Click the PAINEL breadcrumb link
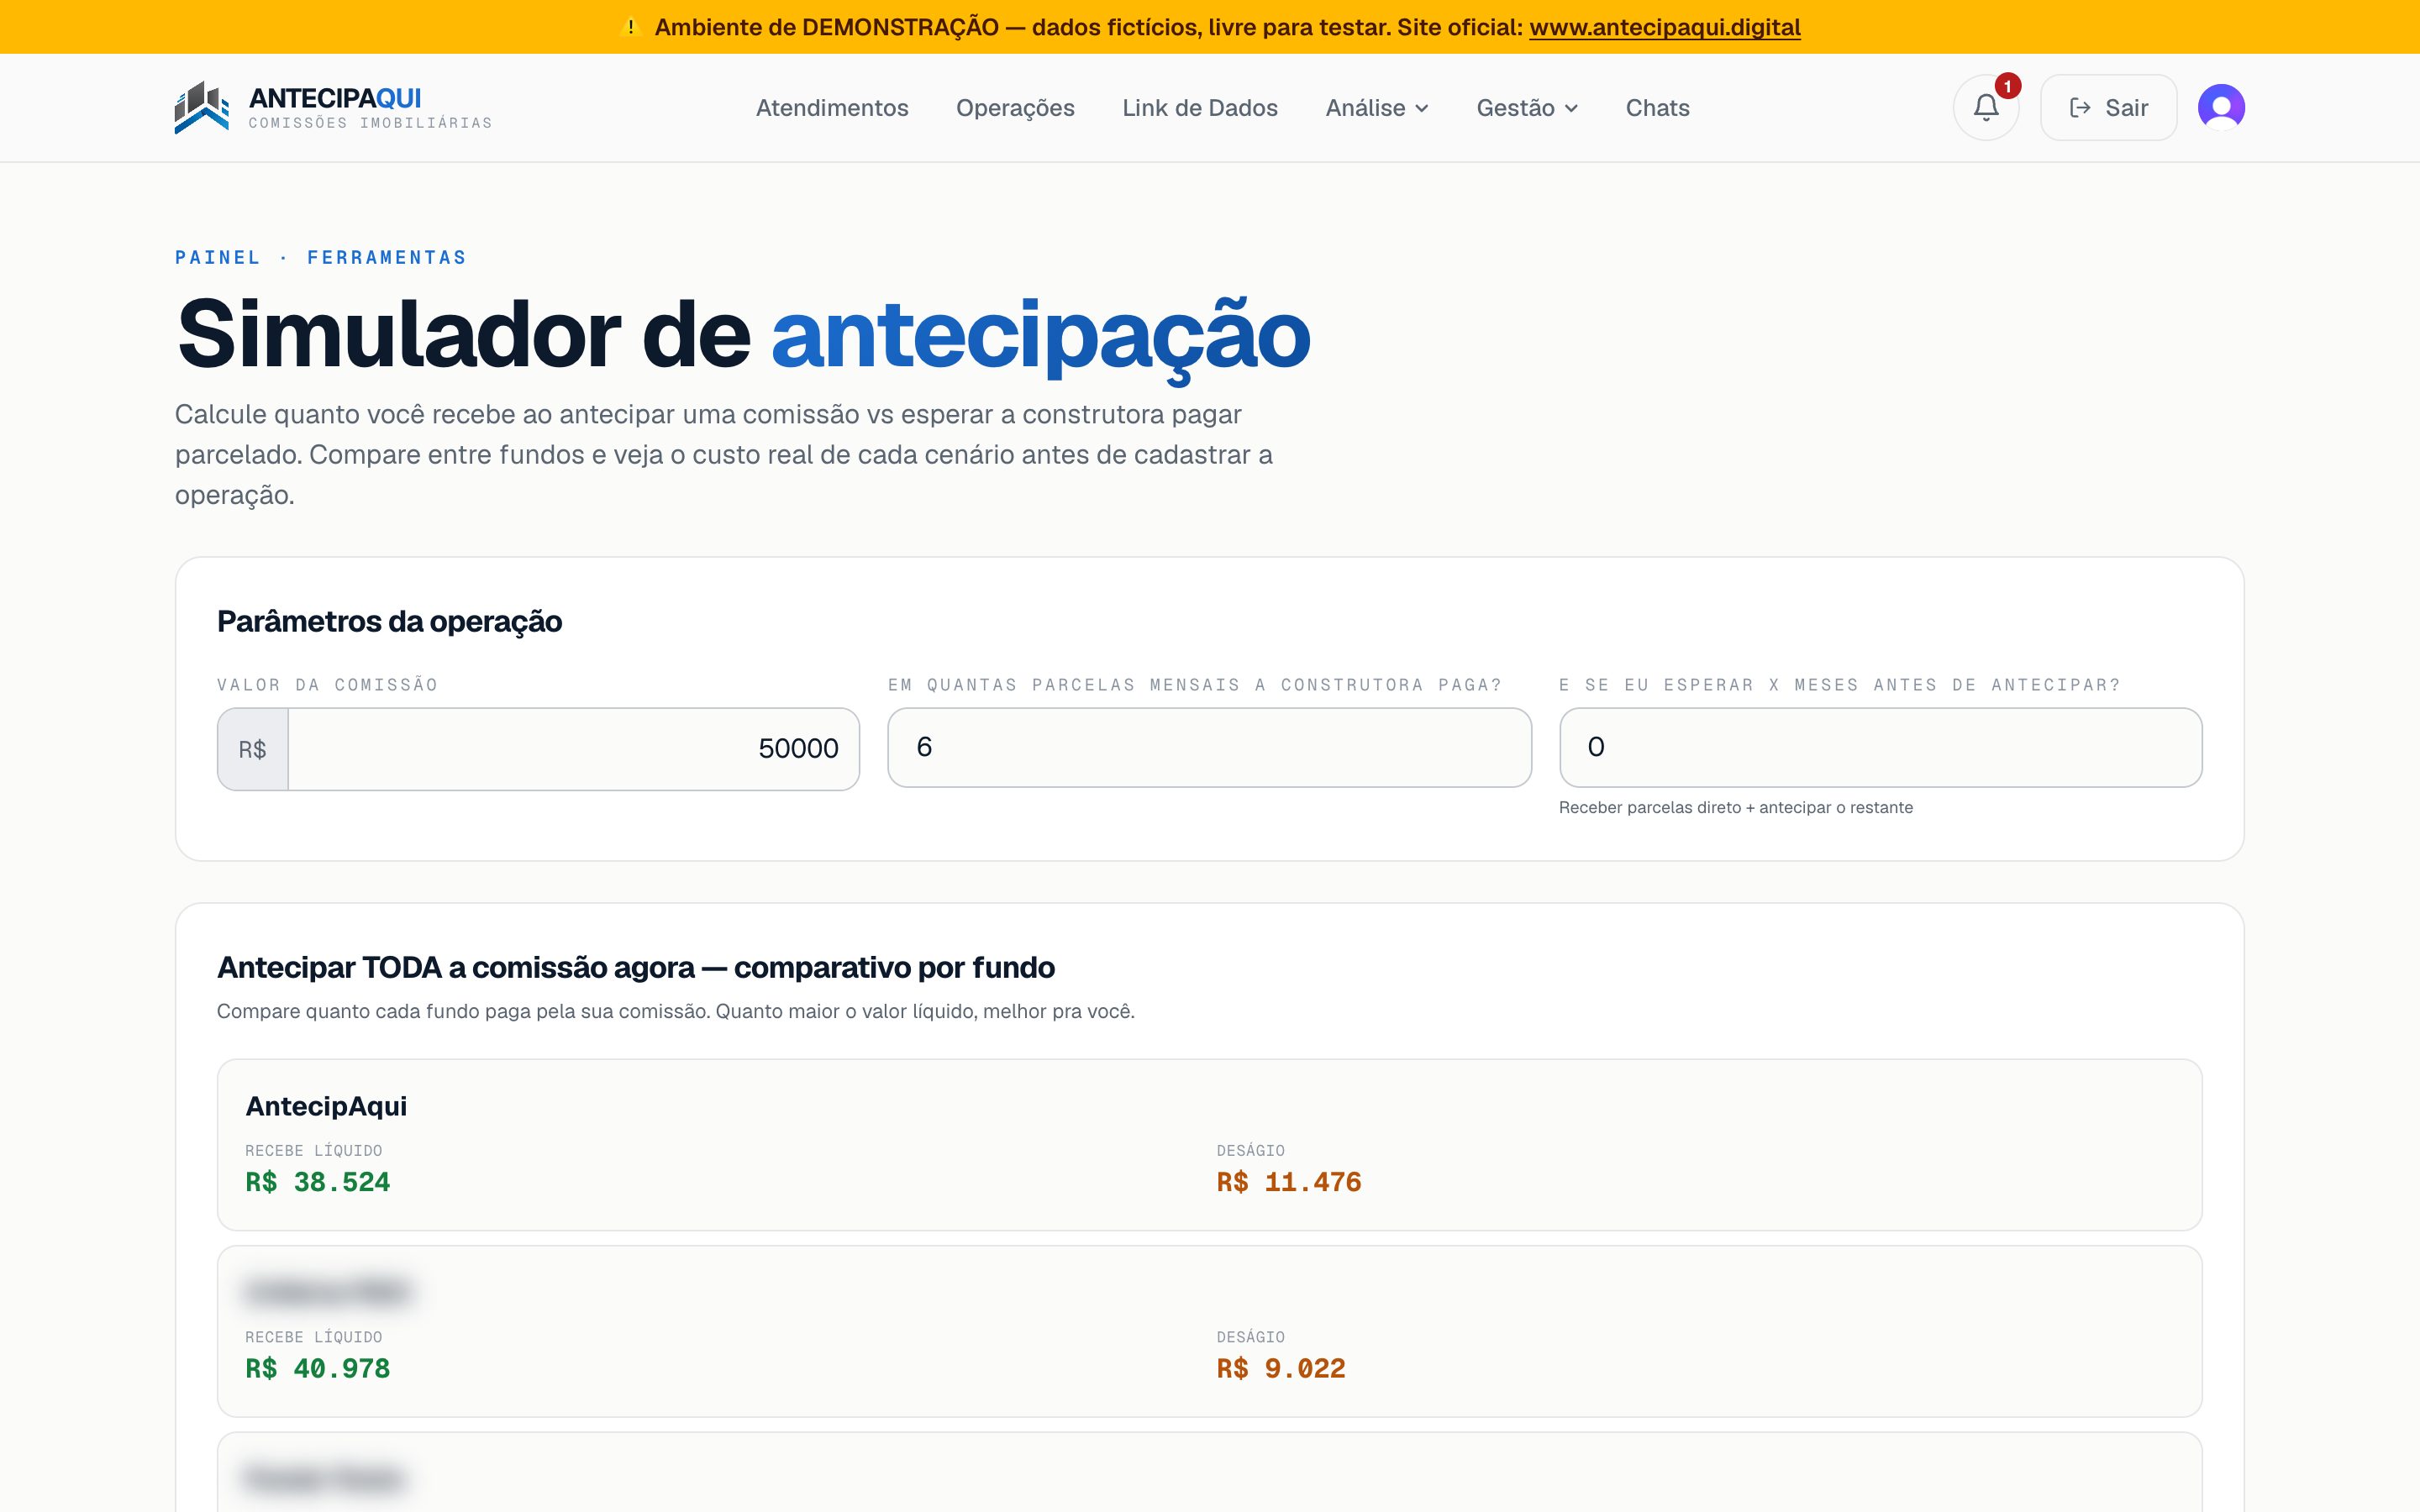2420x1512 pixels. tap(218, 258)
